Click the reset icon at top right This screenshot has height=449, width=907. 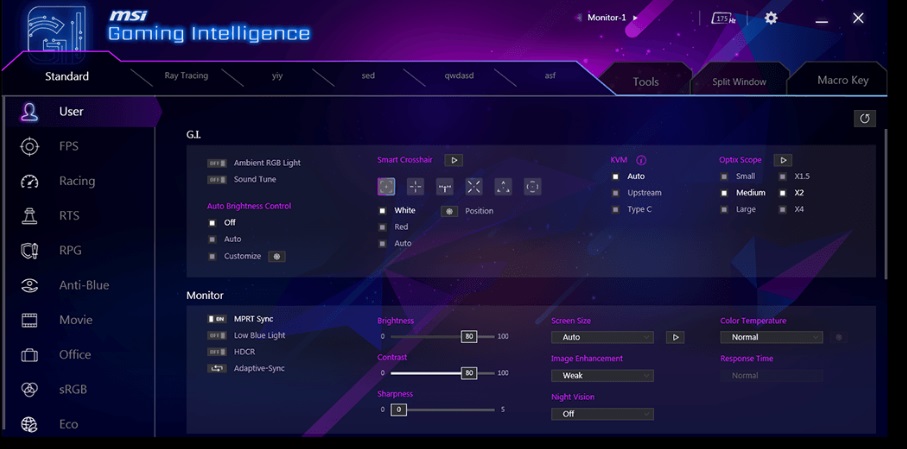864,118
